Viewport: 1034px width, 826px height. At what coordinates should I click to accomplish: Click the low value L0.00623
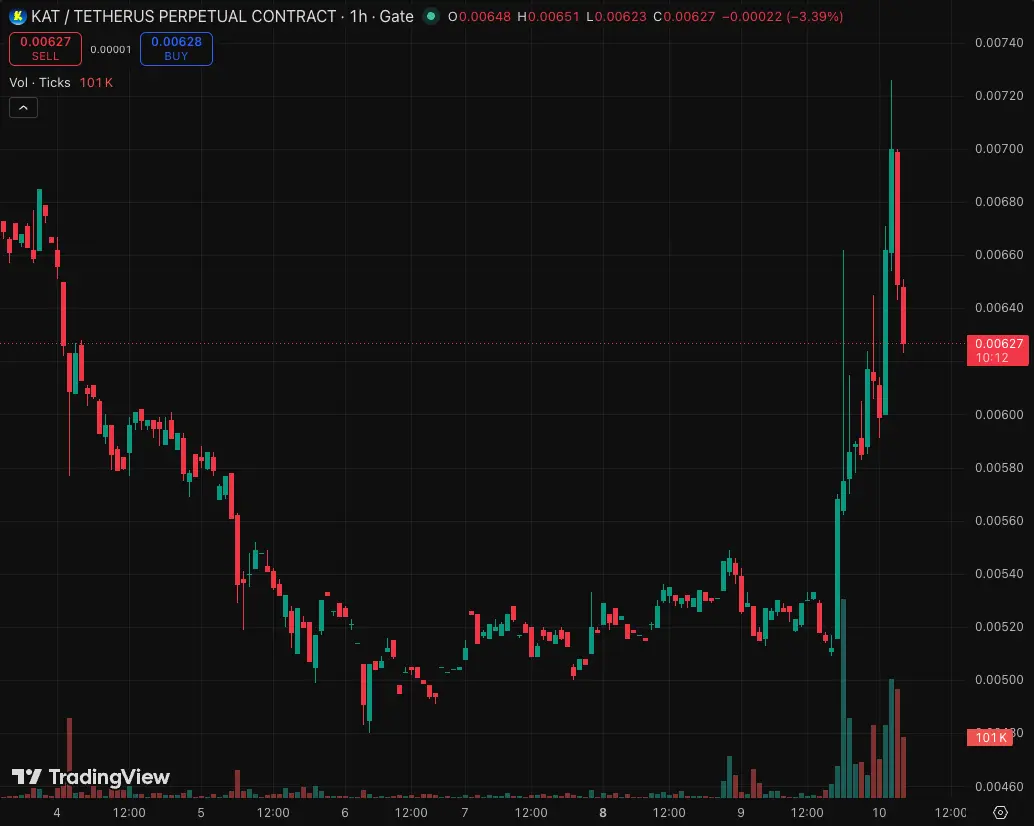(x=617, y=16)
